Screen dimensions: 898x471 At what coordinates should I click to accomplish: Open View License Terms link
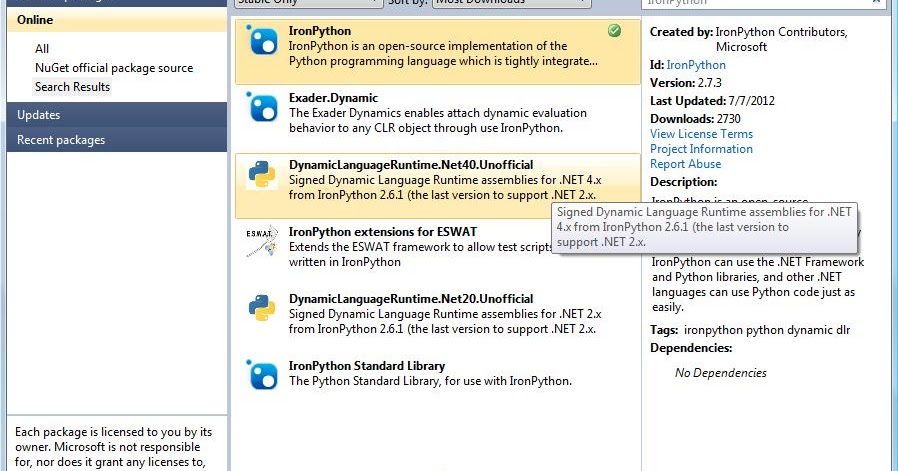click(x=701, y=134)
